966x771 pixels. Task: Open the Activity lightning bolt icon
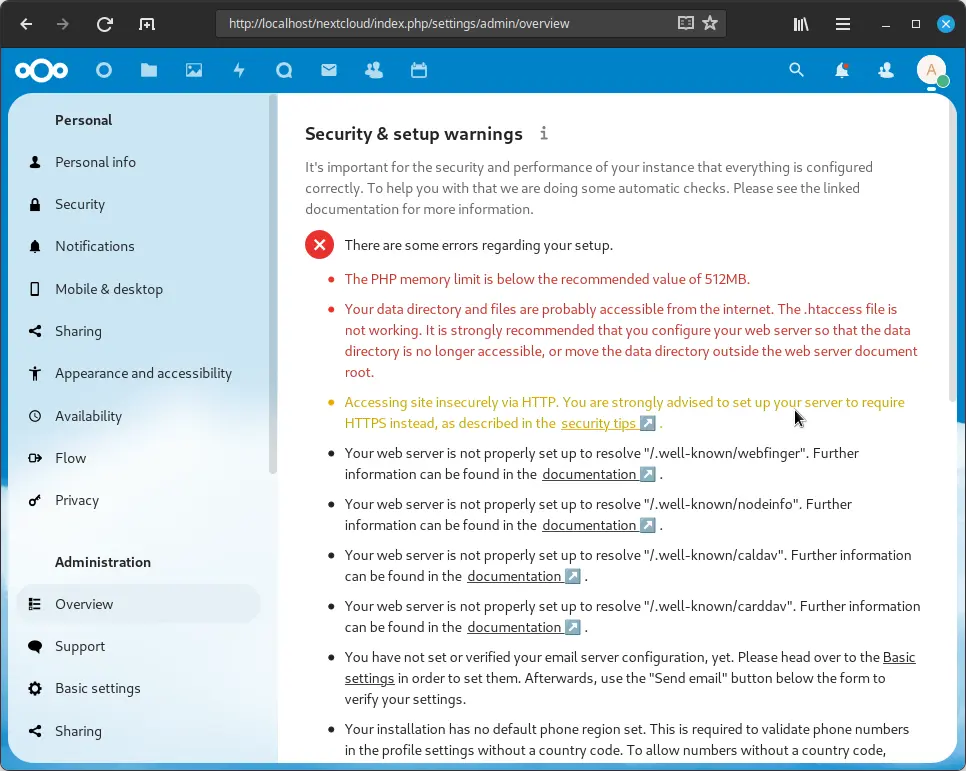click(x=239, y=70)
